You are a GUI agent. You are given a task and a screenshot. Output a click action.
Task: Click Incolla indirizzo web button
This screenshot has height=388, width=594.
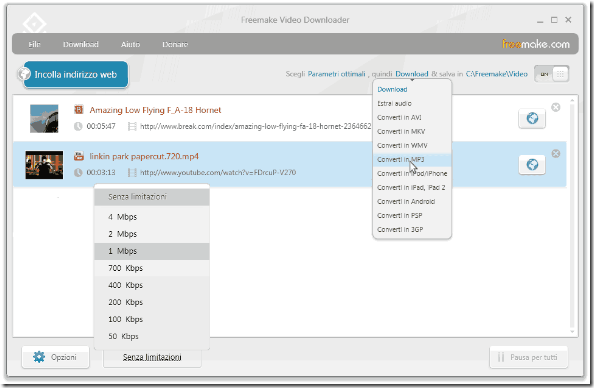[75, 74]
